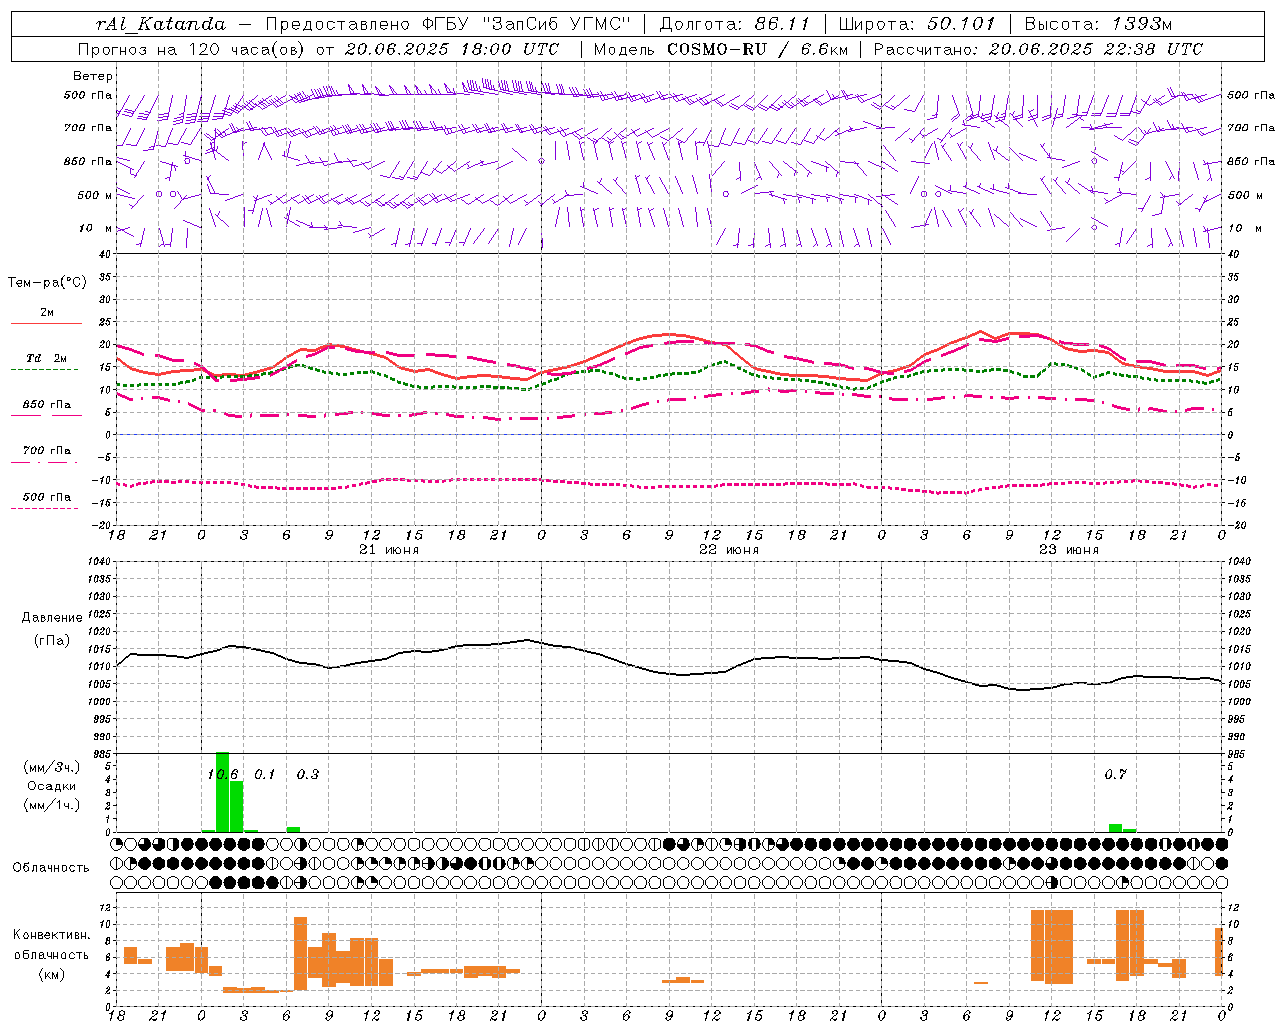Image resolution: width=1280 pixels, height=1024 pixels.
Task: Click the Конвективн. облачность label
Action: coord(52,945)
